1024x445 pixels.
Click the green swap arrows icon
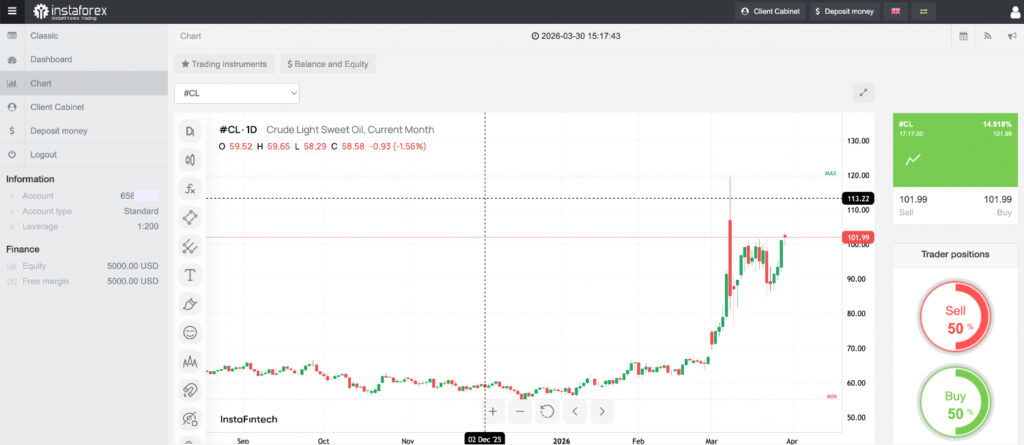point(924,11)
